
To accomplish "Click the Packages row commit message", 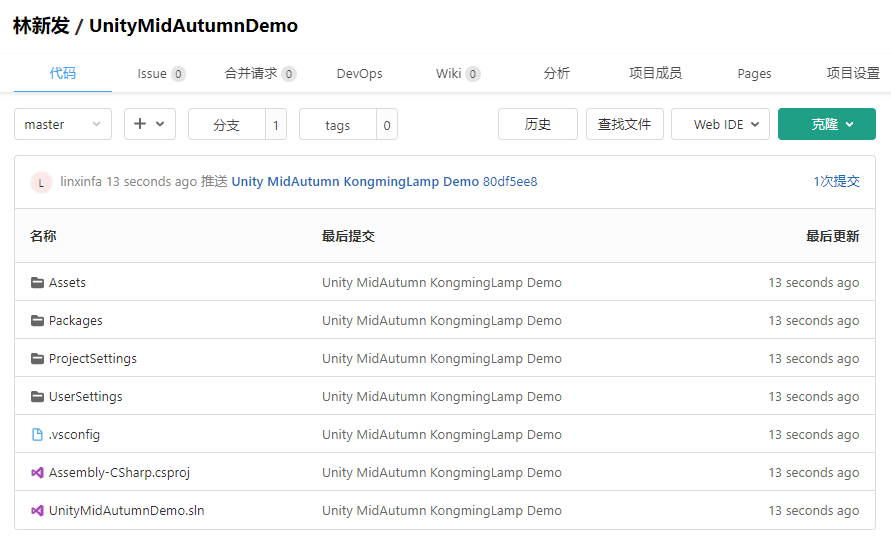I will click(442, 321).
